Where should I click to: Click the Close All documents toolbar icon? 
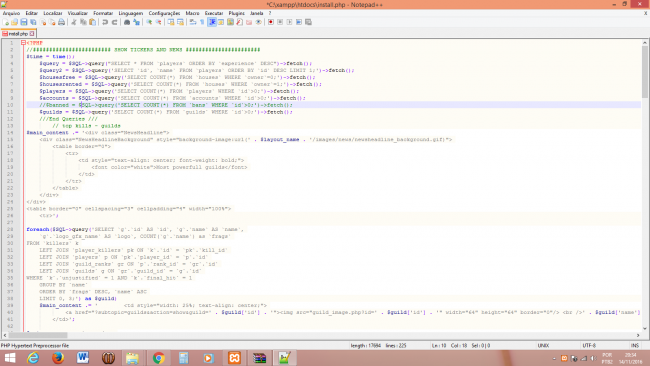point(52,22)
